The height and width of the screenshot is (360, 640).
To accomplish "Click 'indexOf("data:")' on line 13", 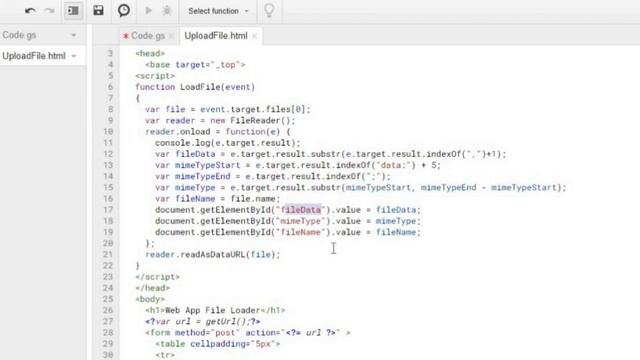I will (x=376, y=165).
